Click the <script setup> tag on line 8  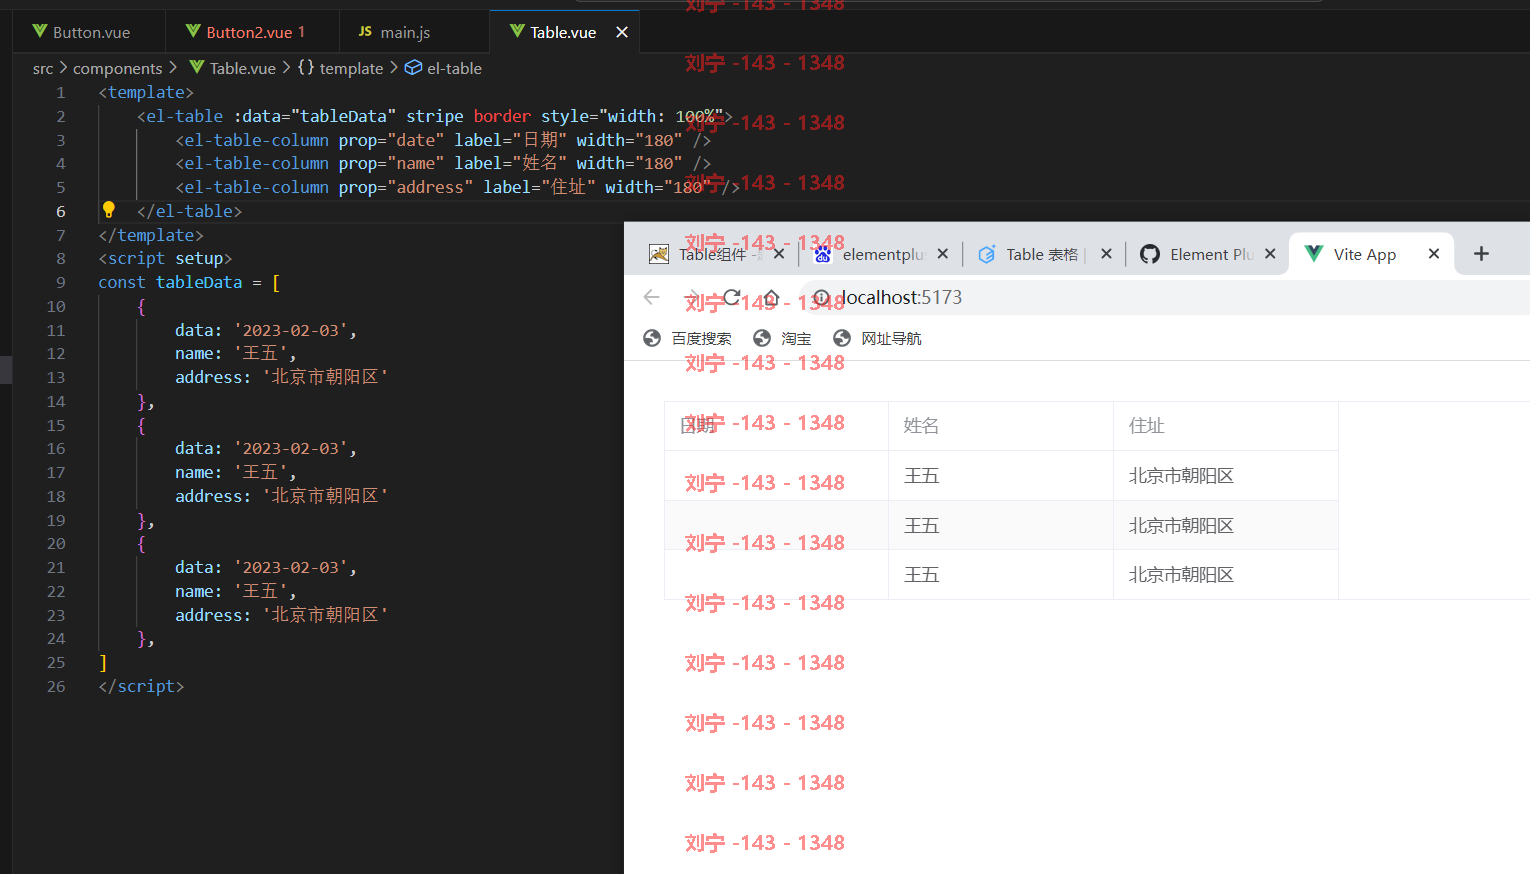pos(165,258)
